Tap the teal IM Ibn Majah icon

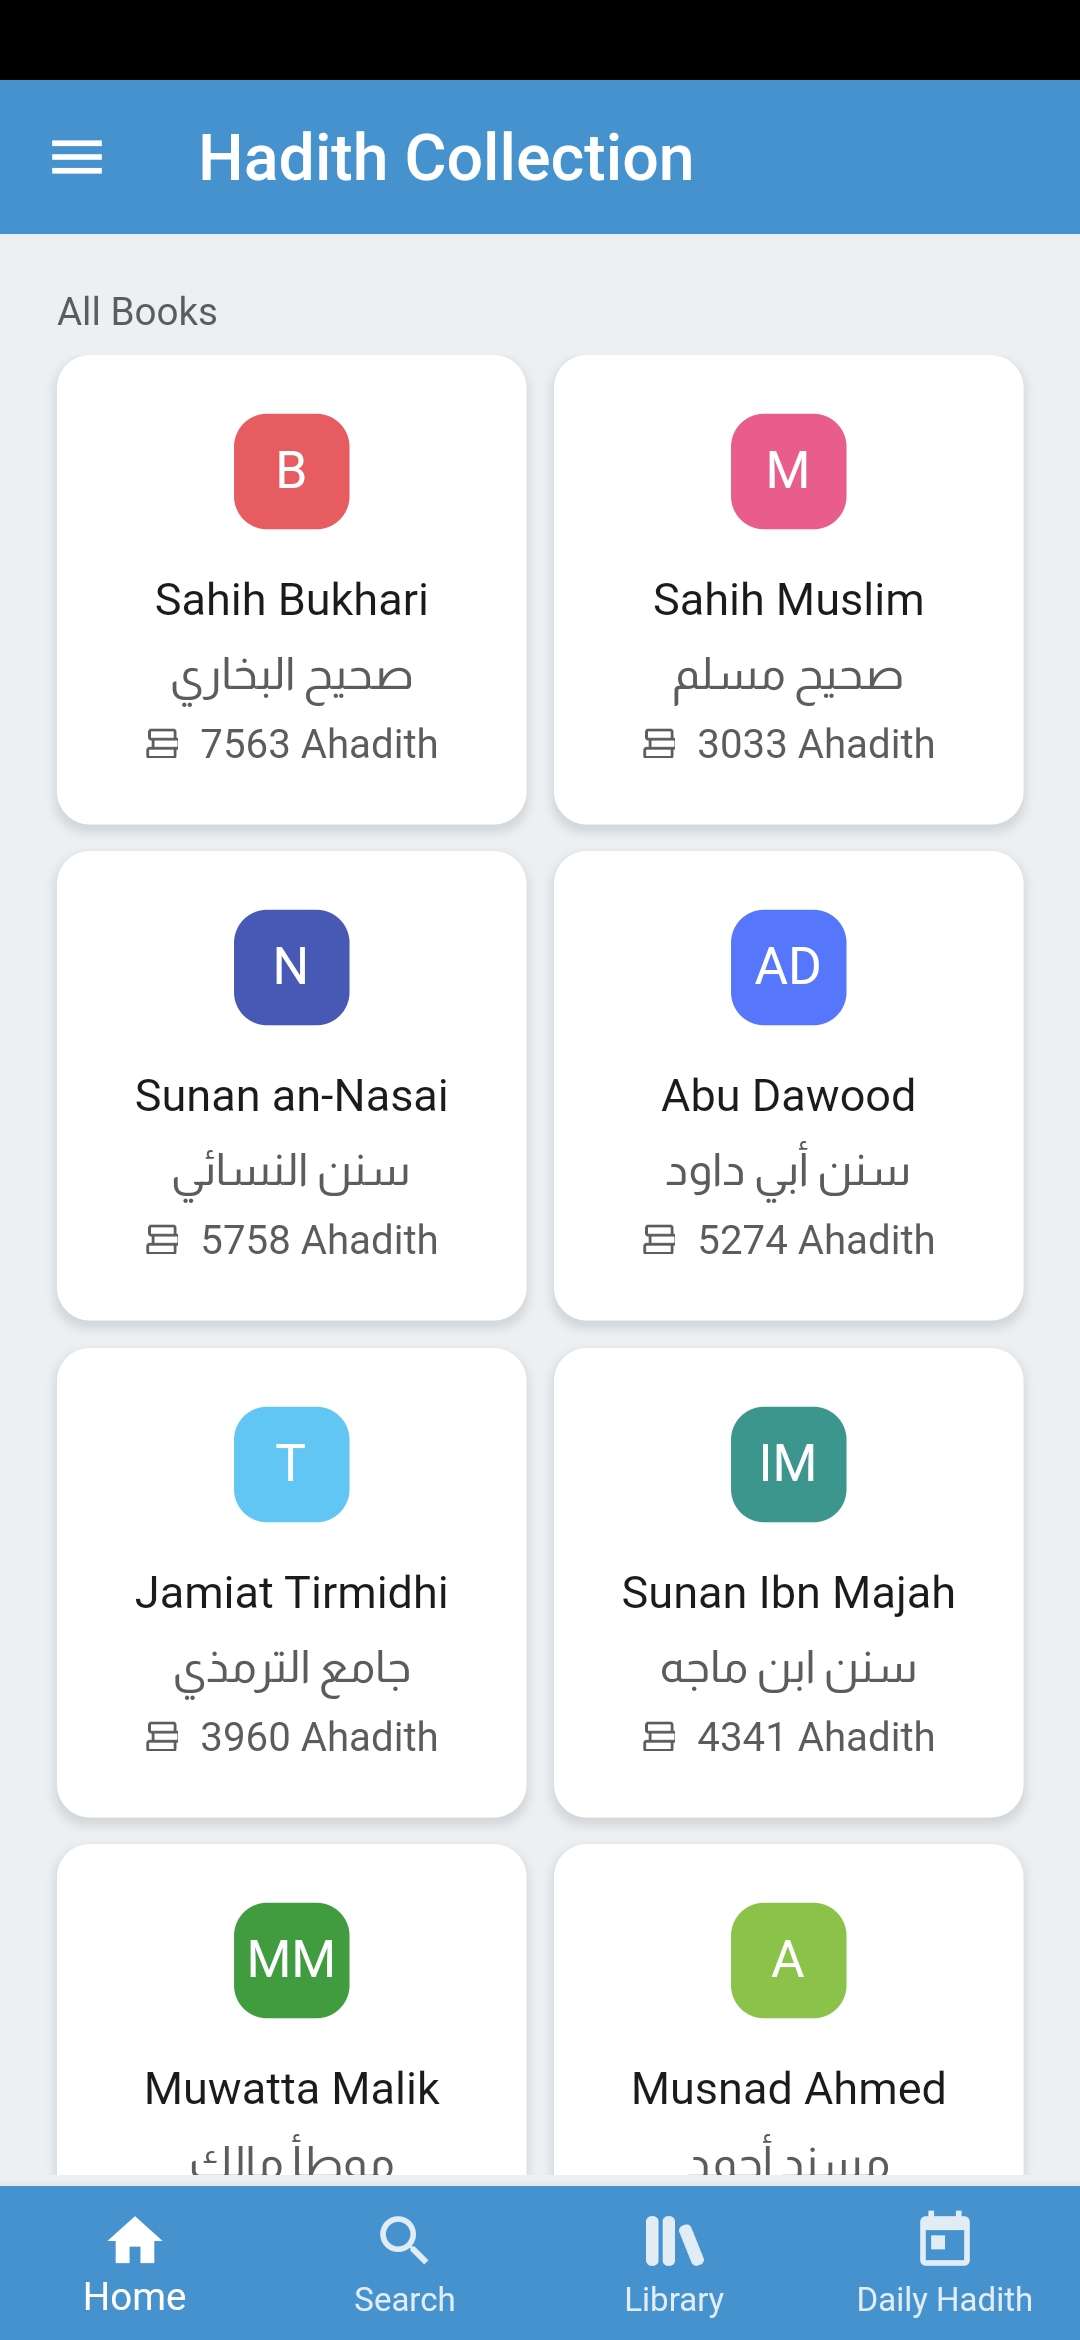pos(788,1464)
